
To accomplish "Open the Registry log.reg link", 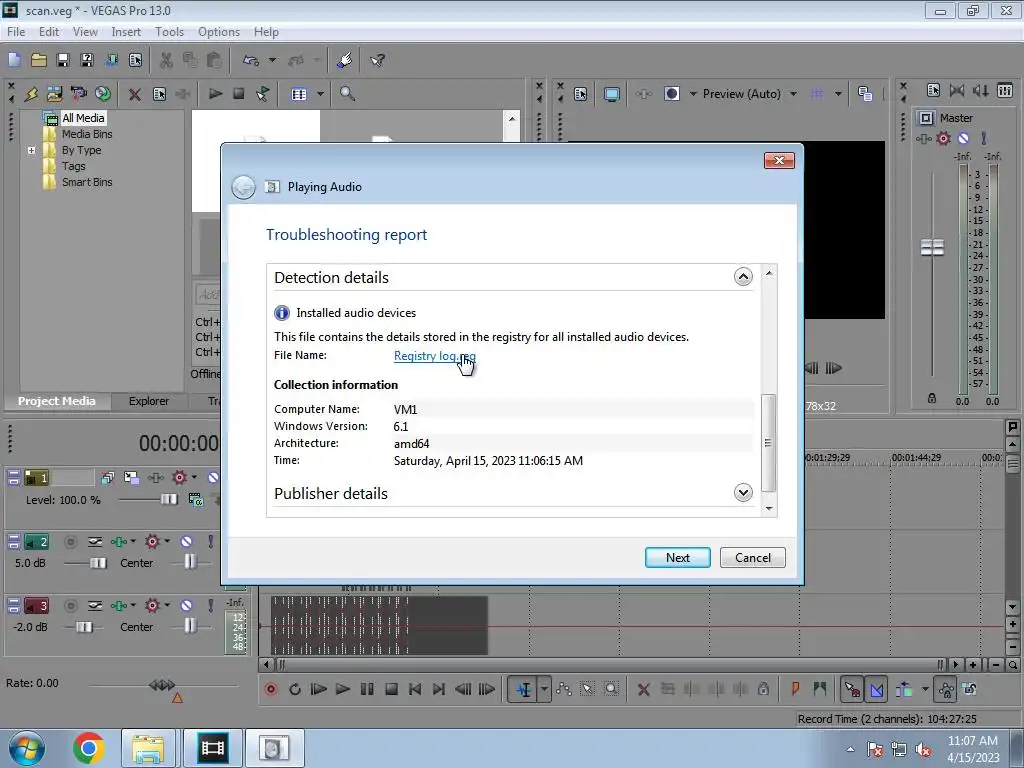I will [434, 356].
